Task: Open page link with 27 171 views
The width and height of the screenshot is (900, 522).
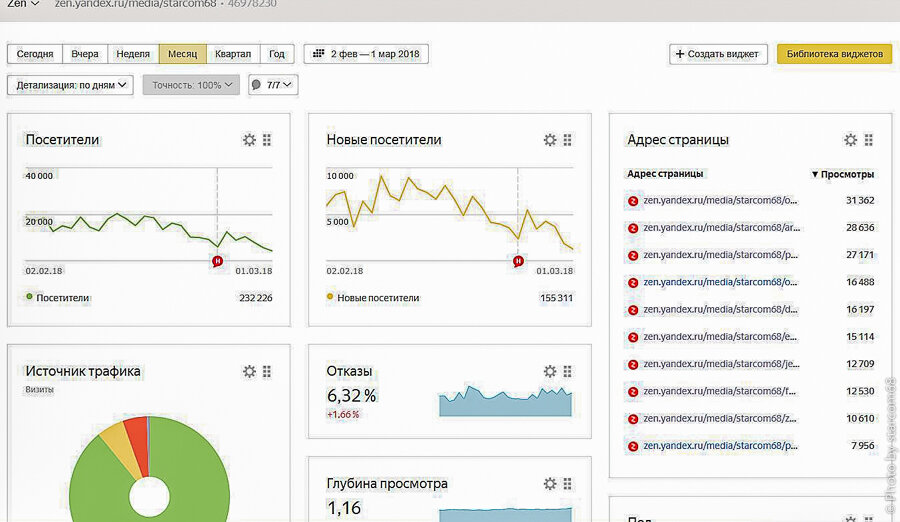Action: coord(720,255)
